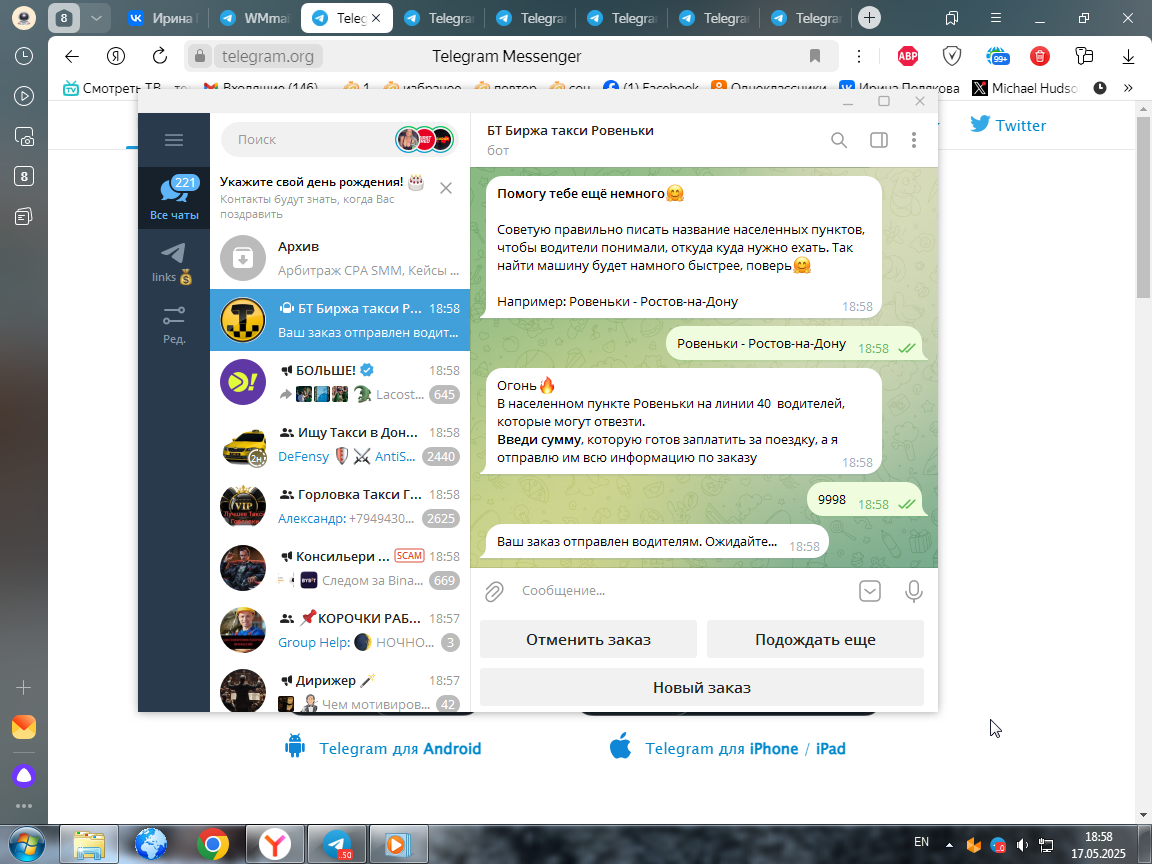Open a new browser tab
This screenshot has width=1152, height=864.
tap(869, 18)
